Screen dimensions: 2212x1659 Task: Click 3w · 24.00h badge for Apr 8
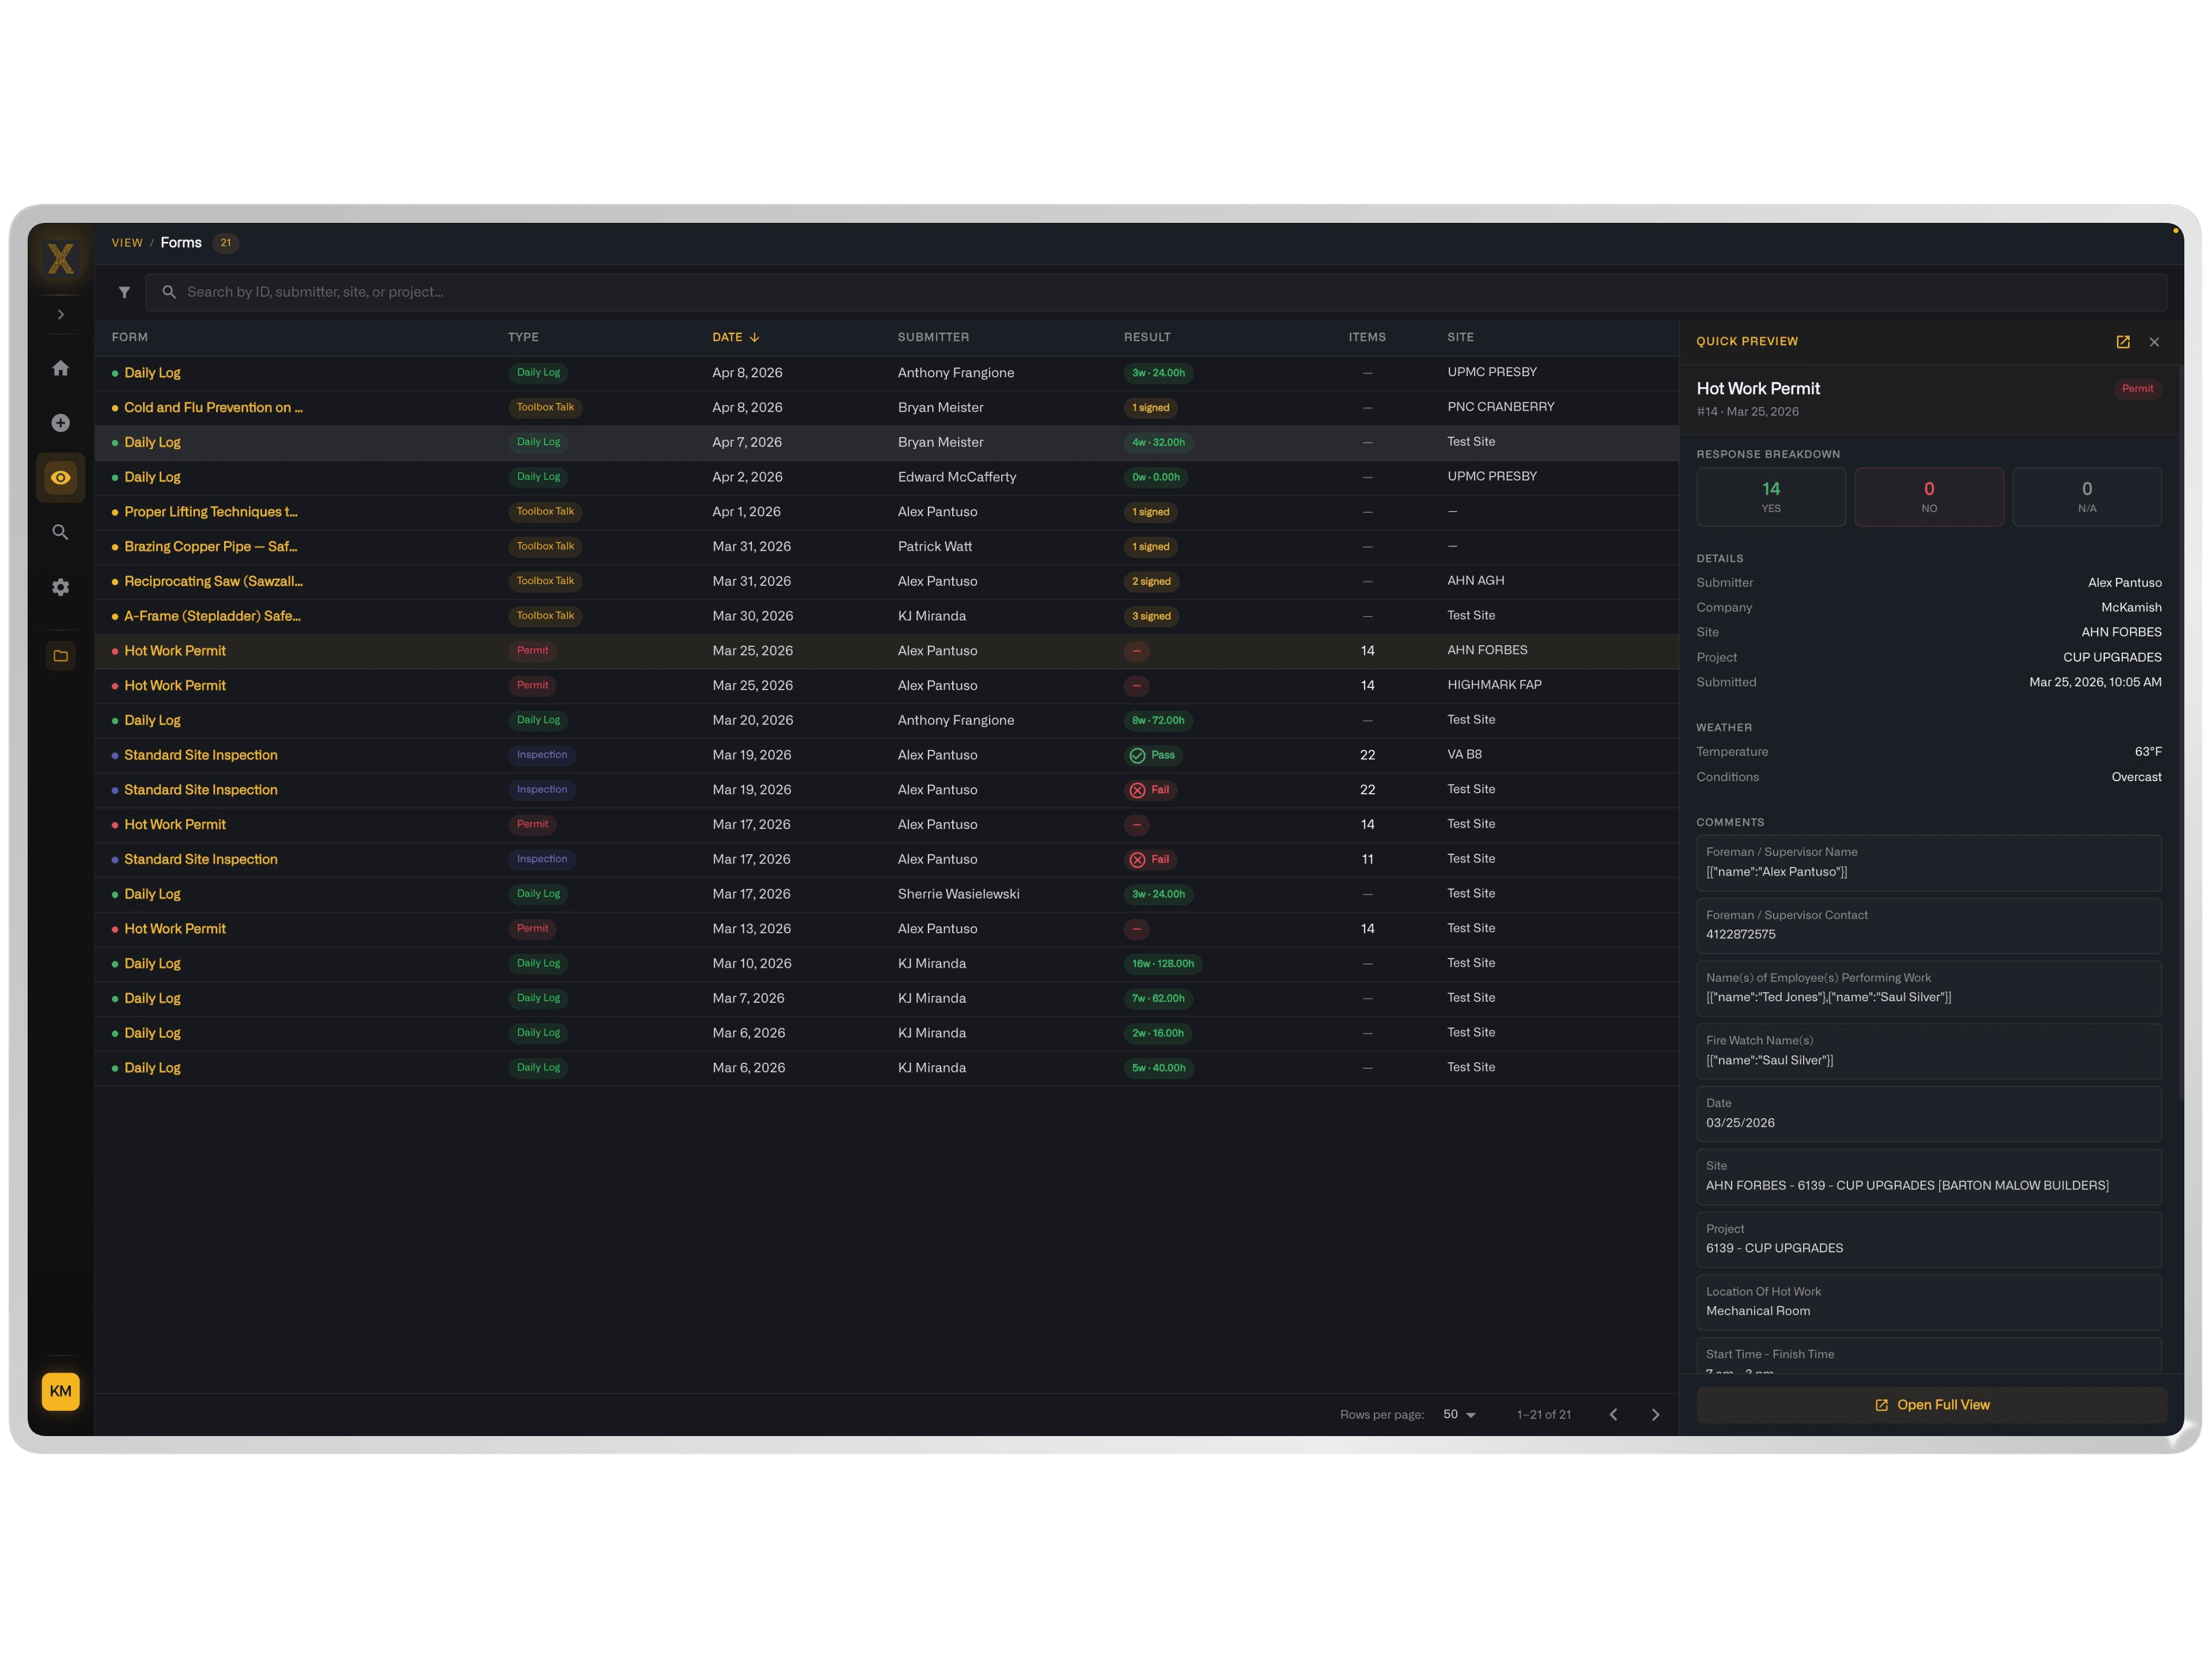[x=1158, y=373]
